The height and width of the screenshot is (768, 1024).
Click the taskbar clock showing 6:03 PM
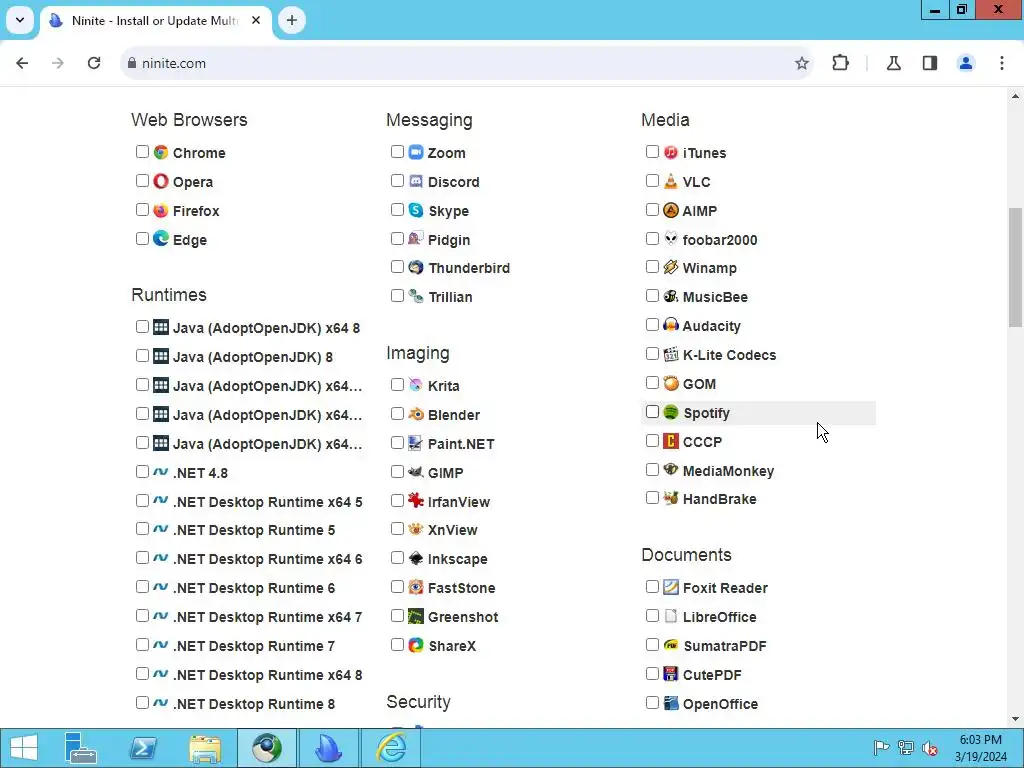tap(980, 748)
